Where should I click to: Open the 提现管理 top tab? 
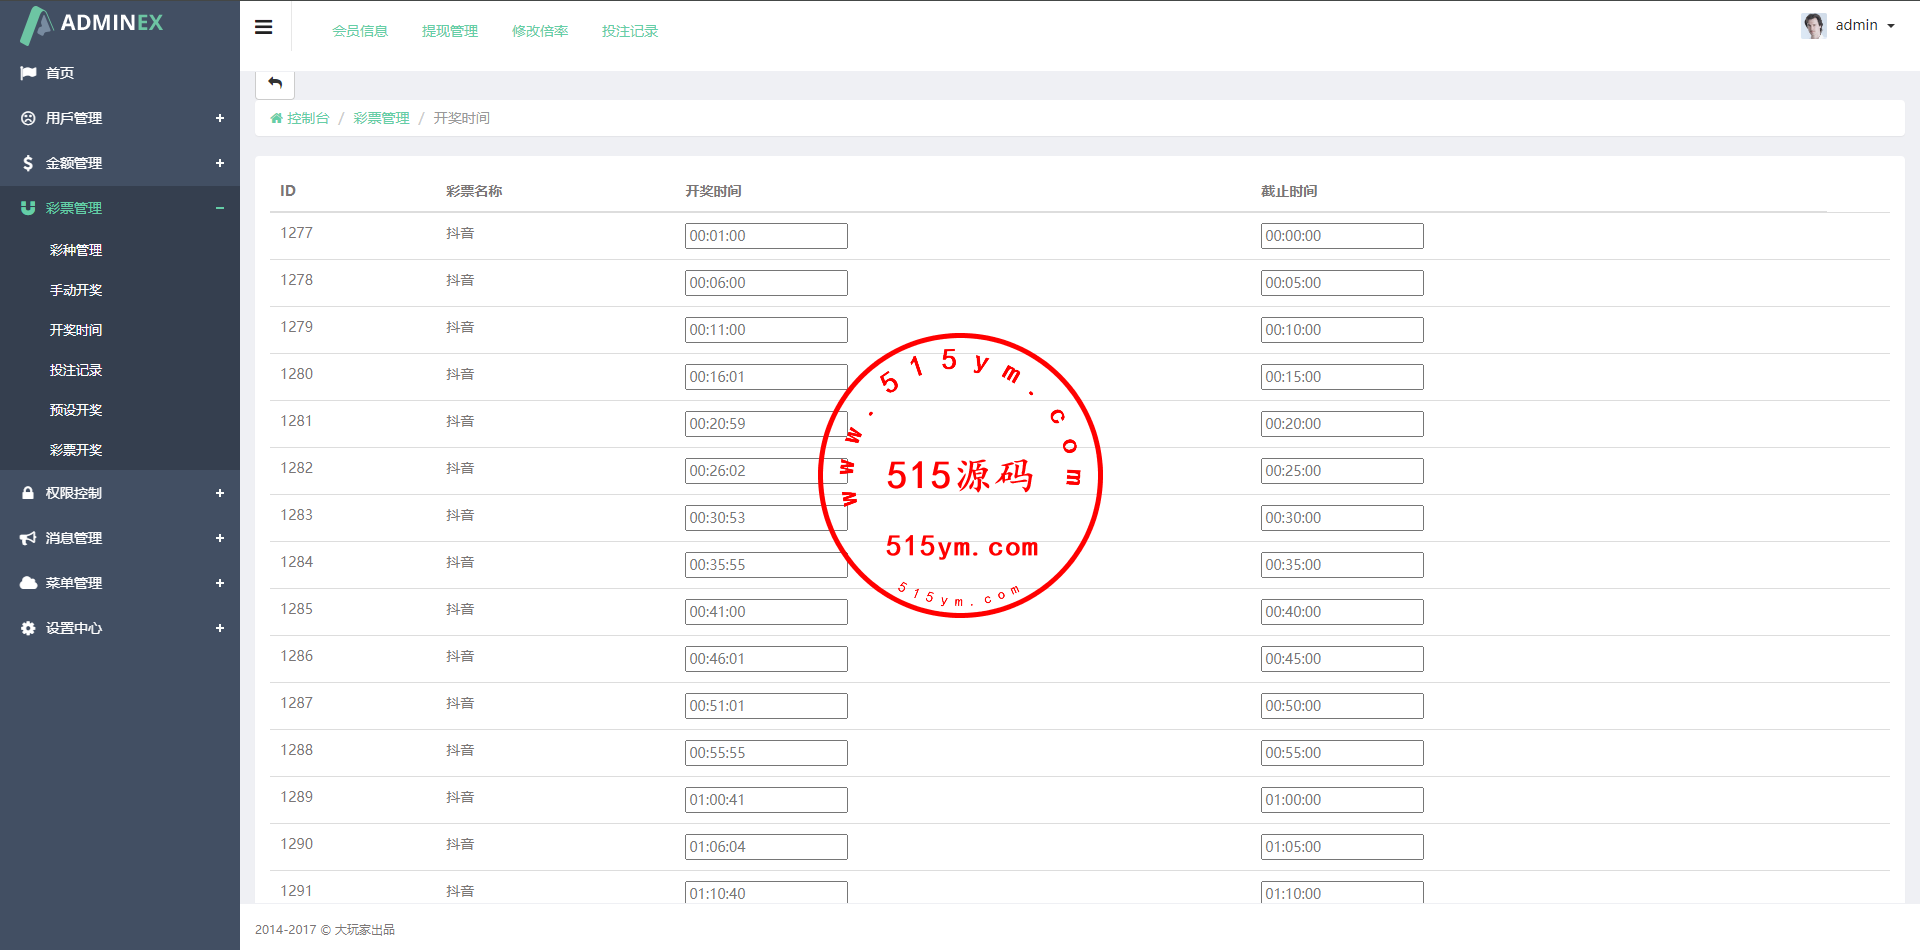tap(450, 31)
